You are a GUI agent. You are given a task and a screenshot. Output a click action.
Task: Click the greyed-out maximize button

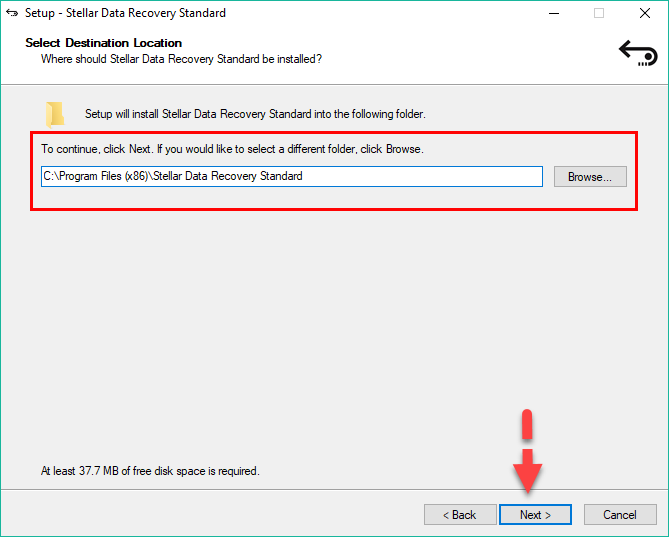[599, 13]
